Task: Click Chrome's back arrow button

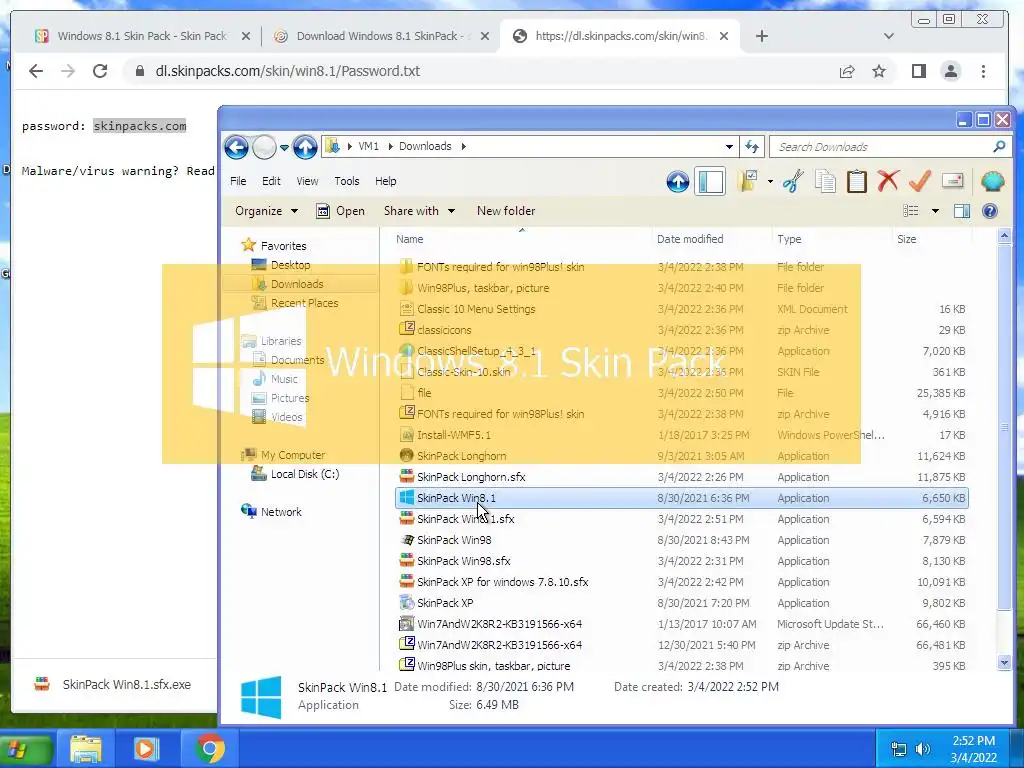Action: pyautogui.click(x=36, y=71)
